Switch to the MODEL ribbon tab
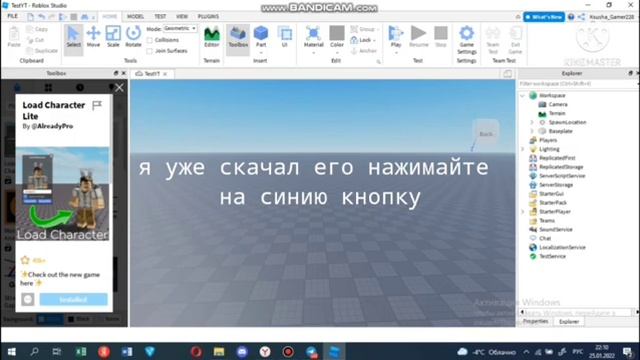This screenshot has width=640, height=360. pos(135,16)
